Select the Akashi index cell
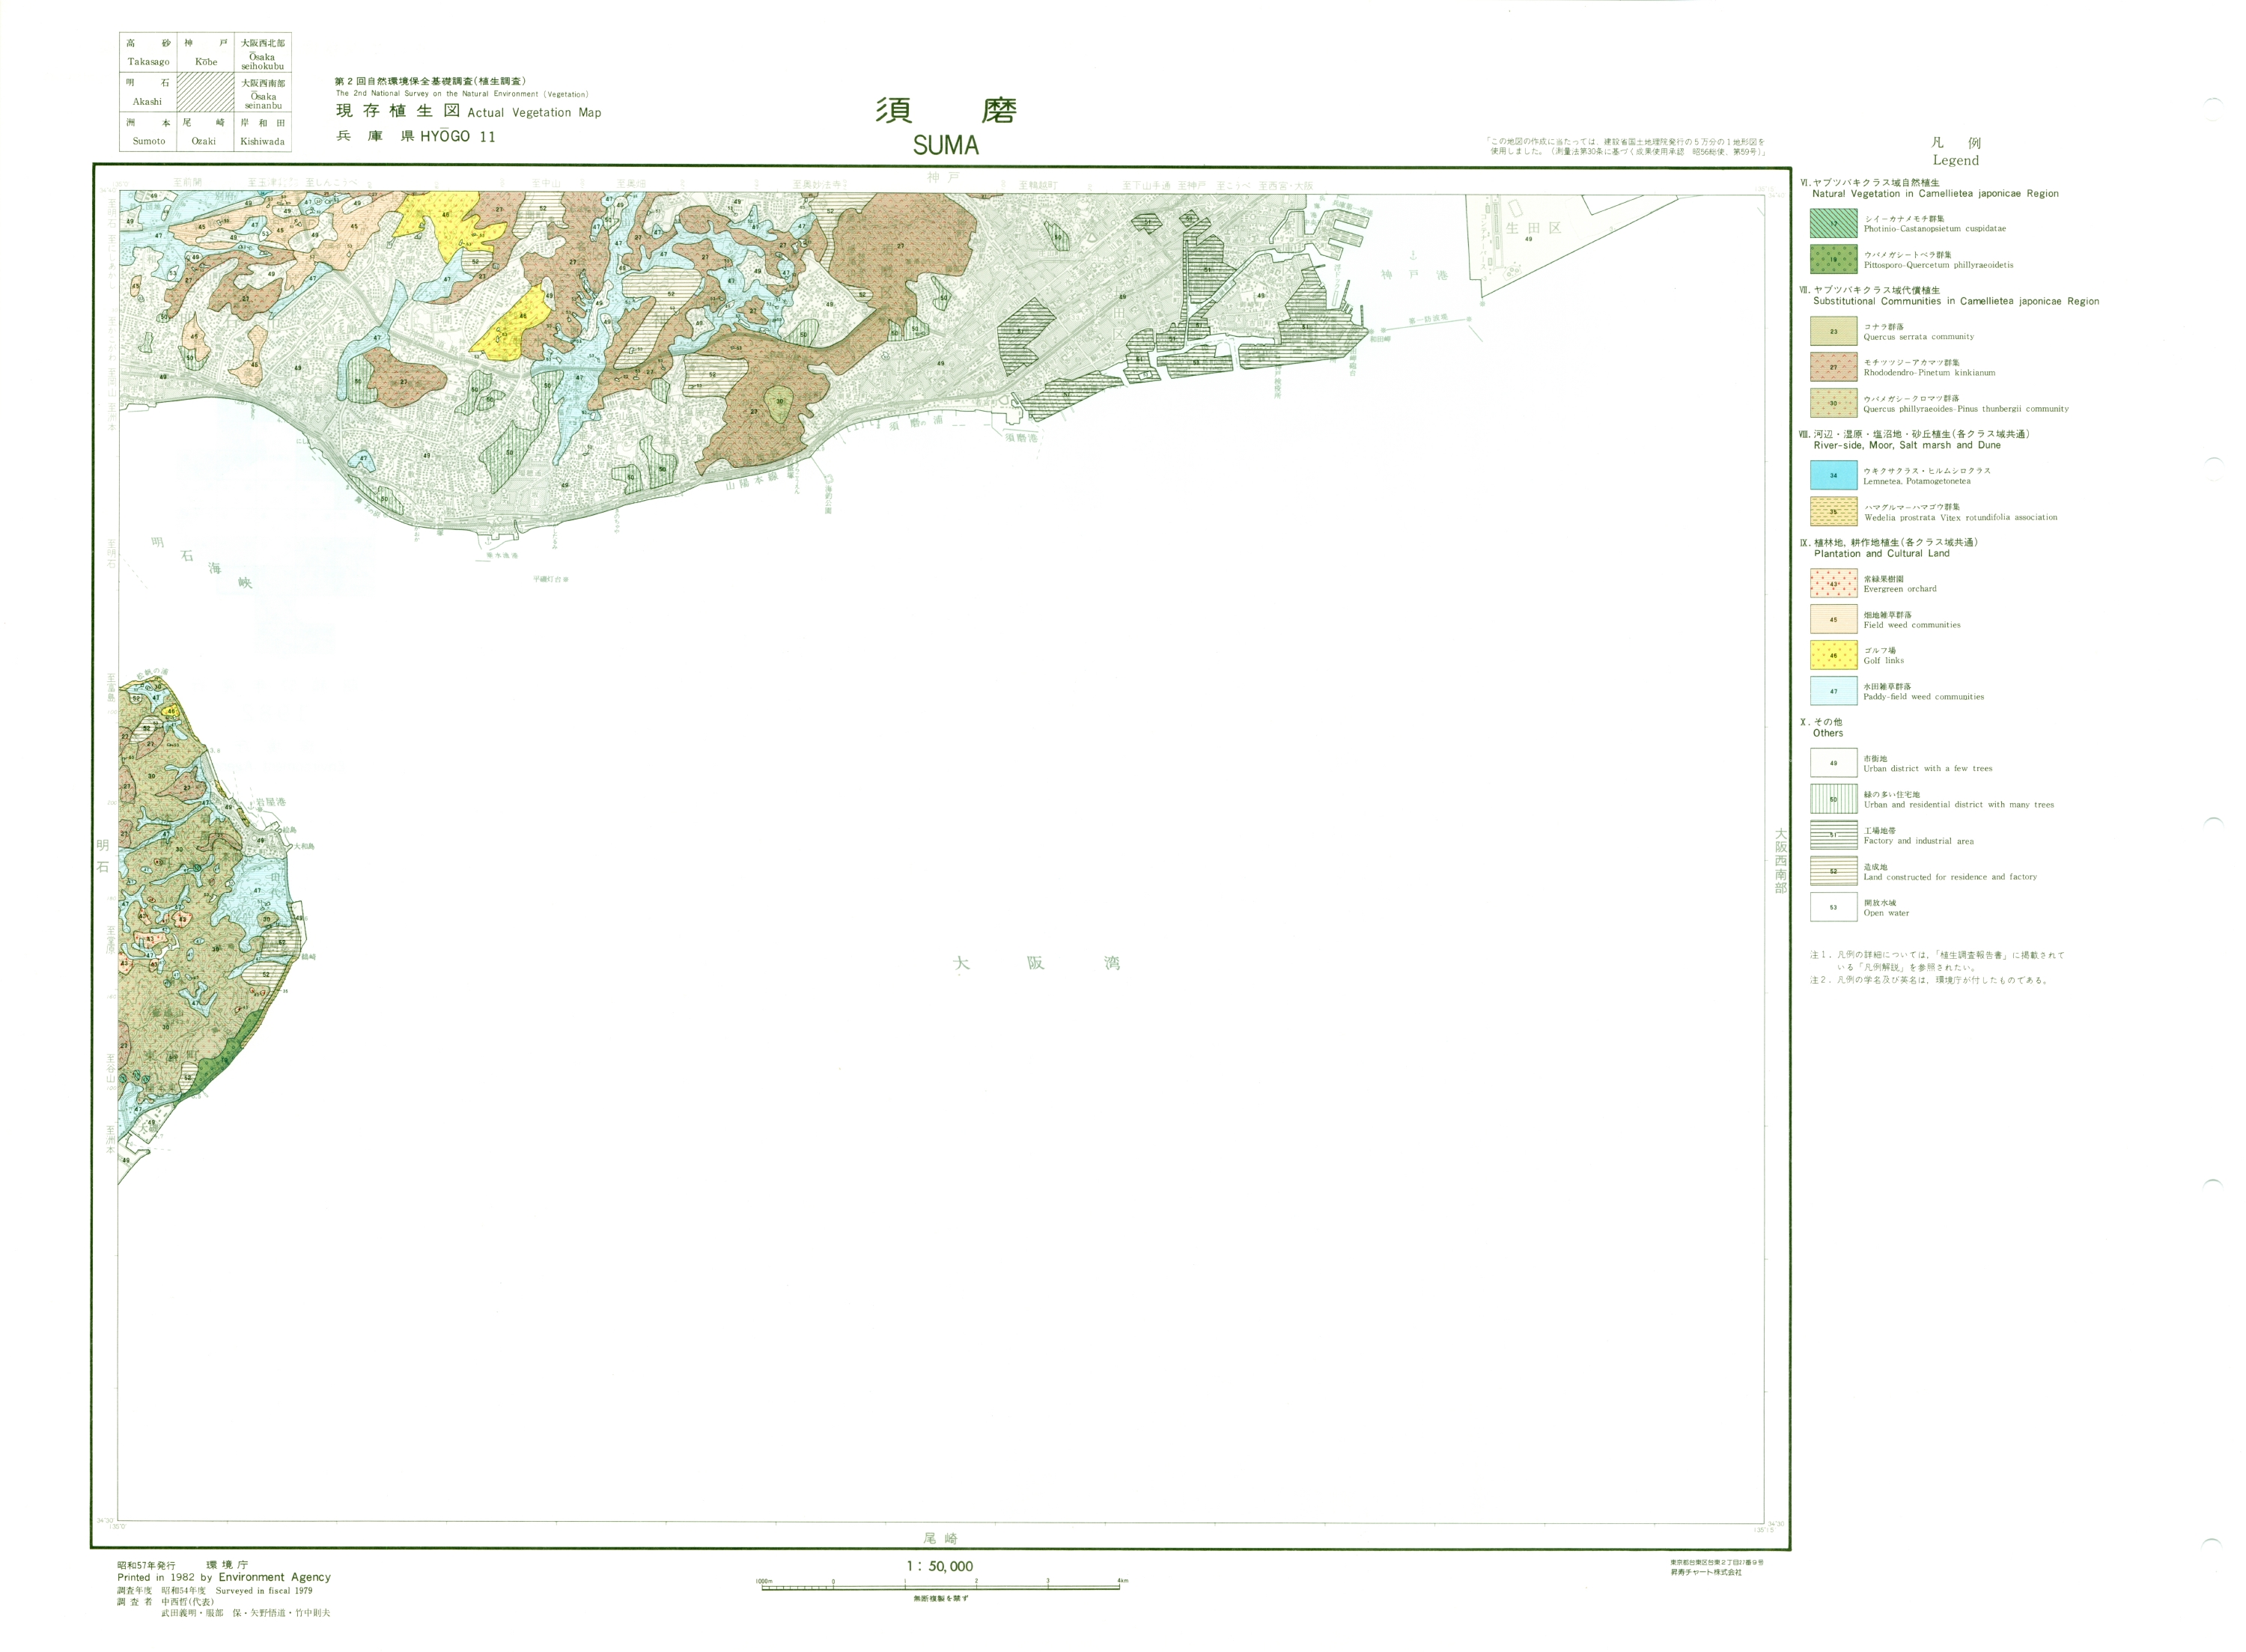The image size is (2246, 1652). click(148, 92)
